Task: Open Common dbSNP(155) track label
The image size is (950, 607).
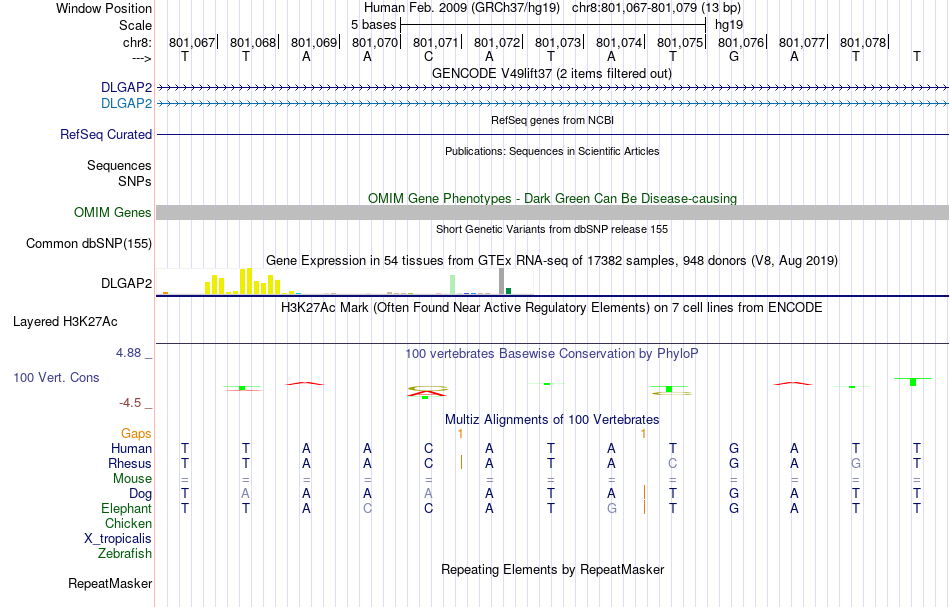Action: point(88,244)
